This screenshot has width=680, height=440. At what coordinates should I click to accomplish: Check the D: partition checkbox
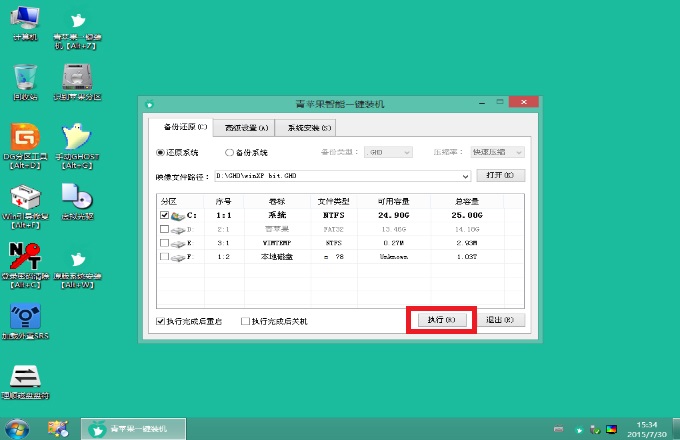[x=164, y=229]
